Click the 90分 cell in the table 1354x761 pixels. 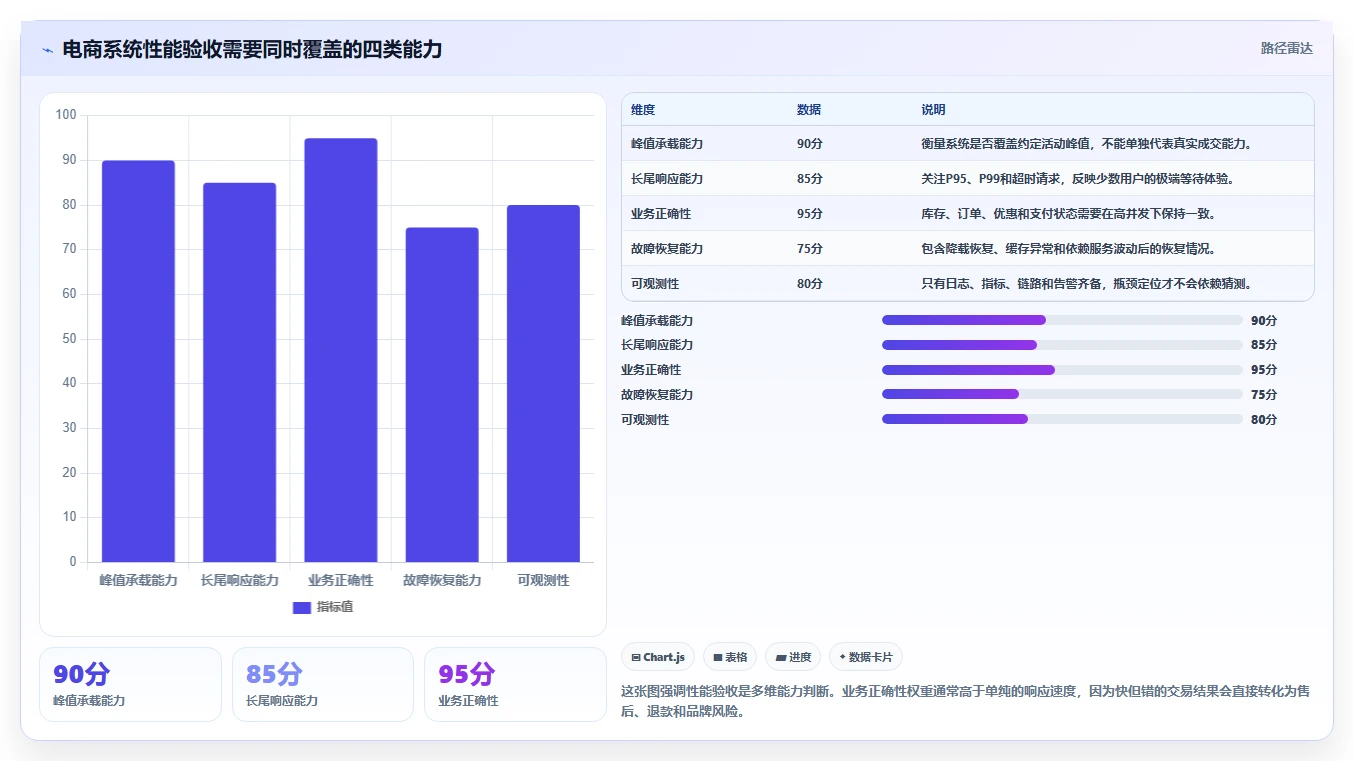click(x=810, y=143)
